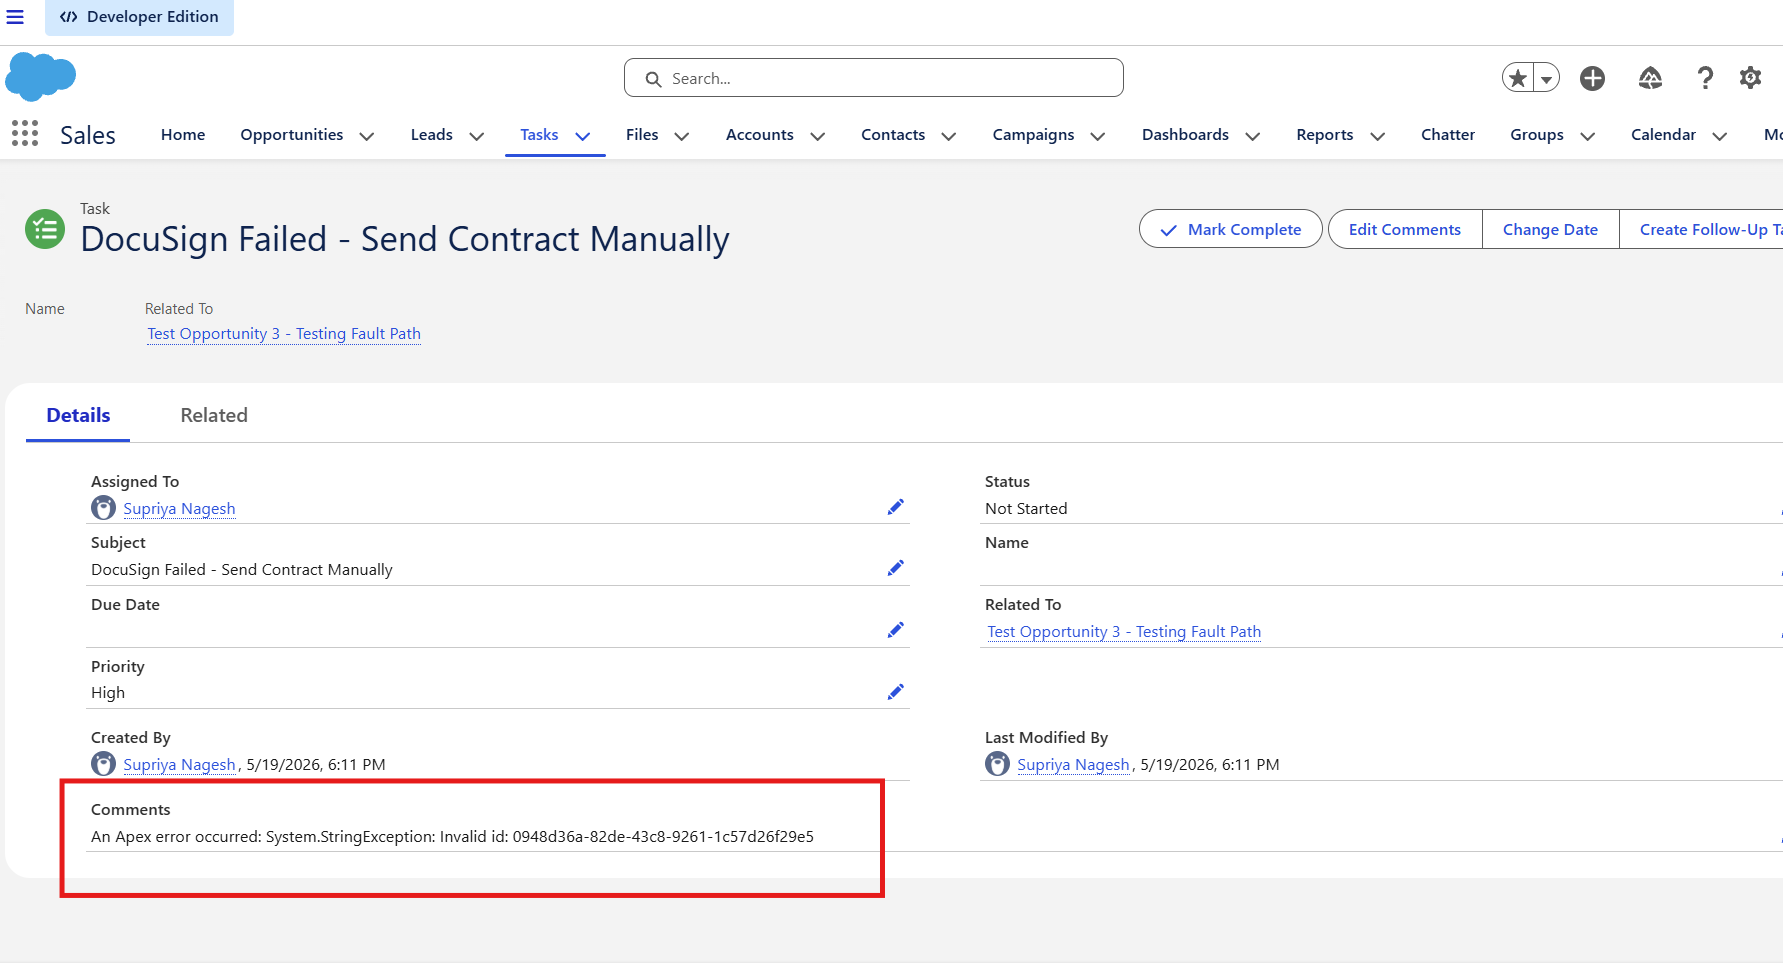Focus the global Search field

click(x=873, y=78)
